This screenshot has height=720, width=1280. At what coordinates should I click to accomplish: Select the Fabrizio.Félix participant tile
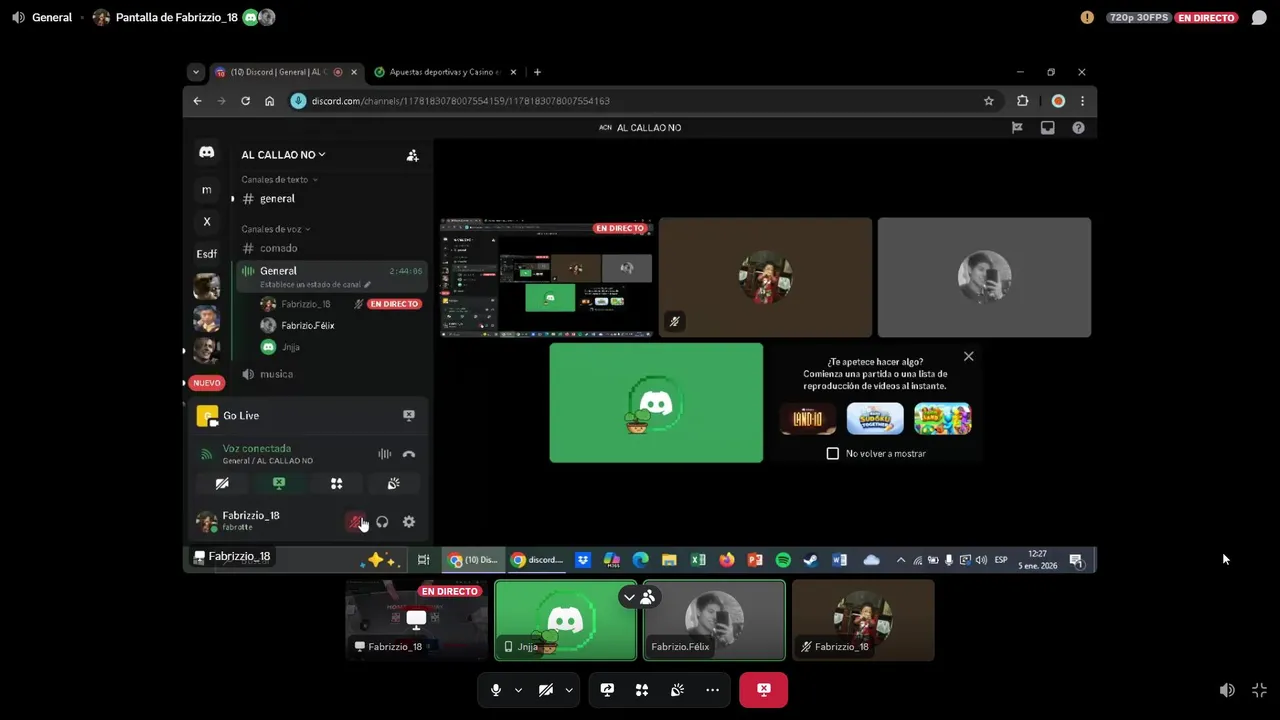(714, 620)
